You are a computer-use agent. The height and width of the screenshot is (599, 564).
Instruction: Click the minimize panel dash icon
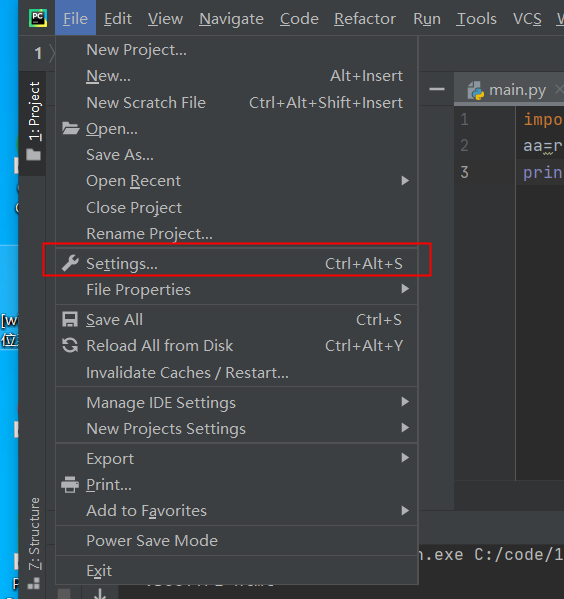437,89
